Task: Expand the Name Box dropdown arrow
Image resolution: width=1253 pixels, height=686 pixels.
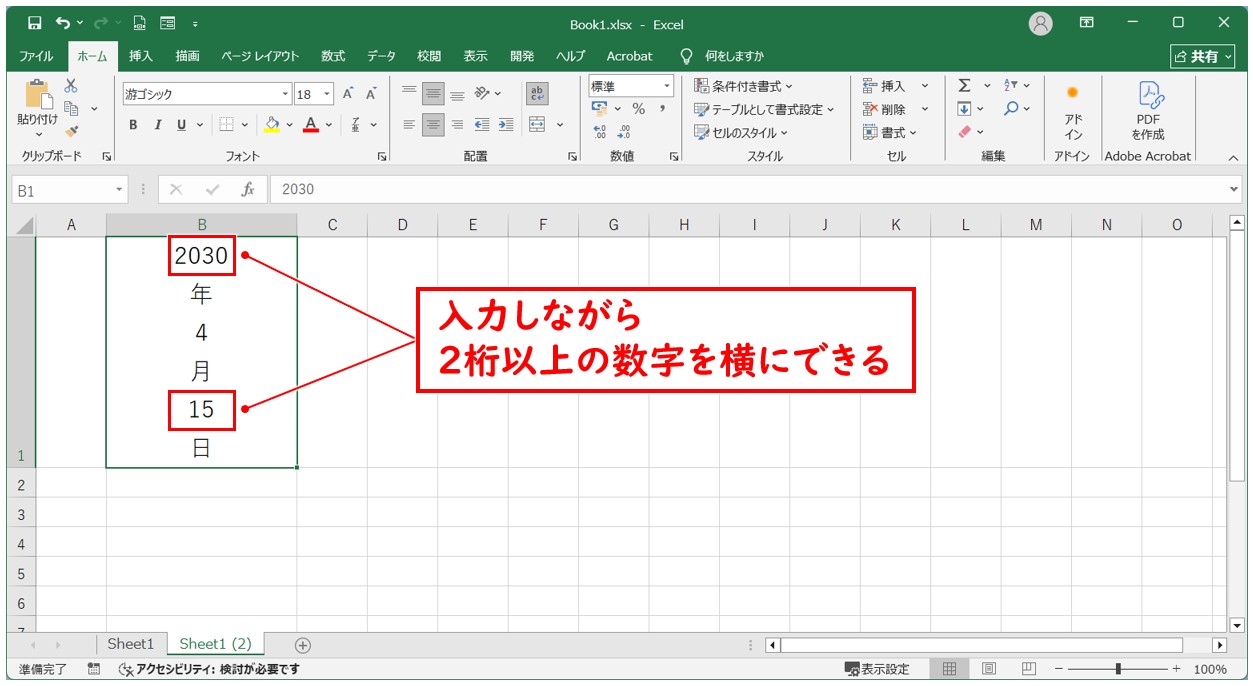Action: 119,189
